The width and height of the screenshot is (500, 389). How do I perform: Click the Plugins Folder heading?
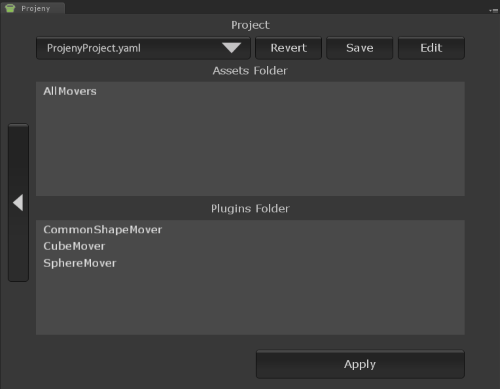250,209
